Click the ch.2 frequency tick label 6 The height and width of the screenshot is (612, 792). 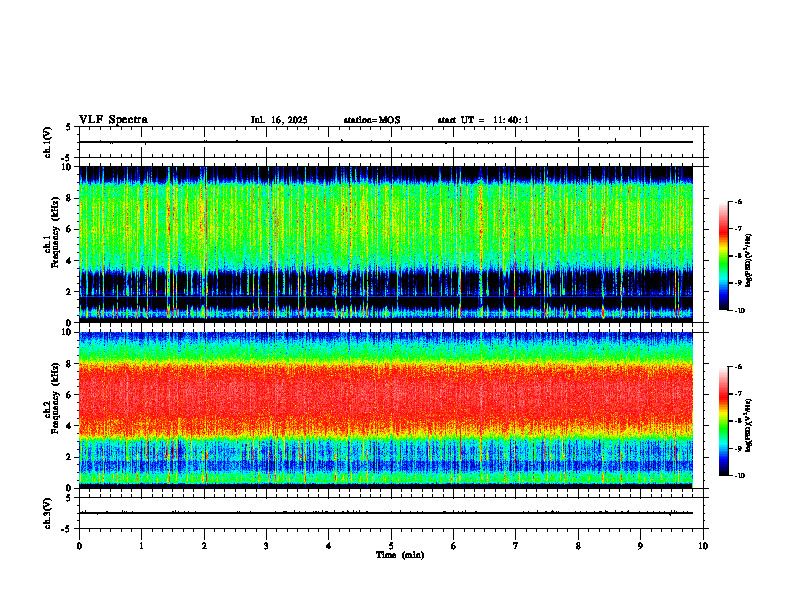pos(70,395)
